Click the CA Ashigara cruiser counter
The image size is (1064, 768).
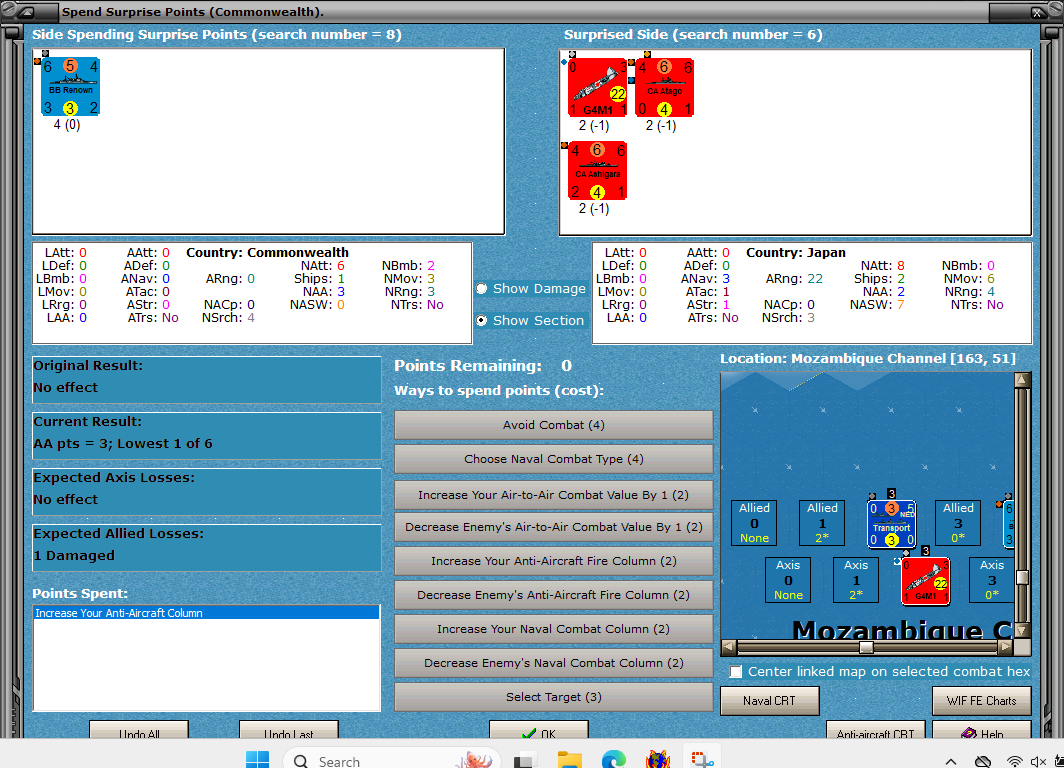[596, 170]
